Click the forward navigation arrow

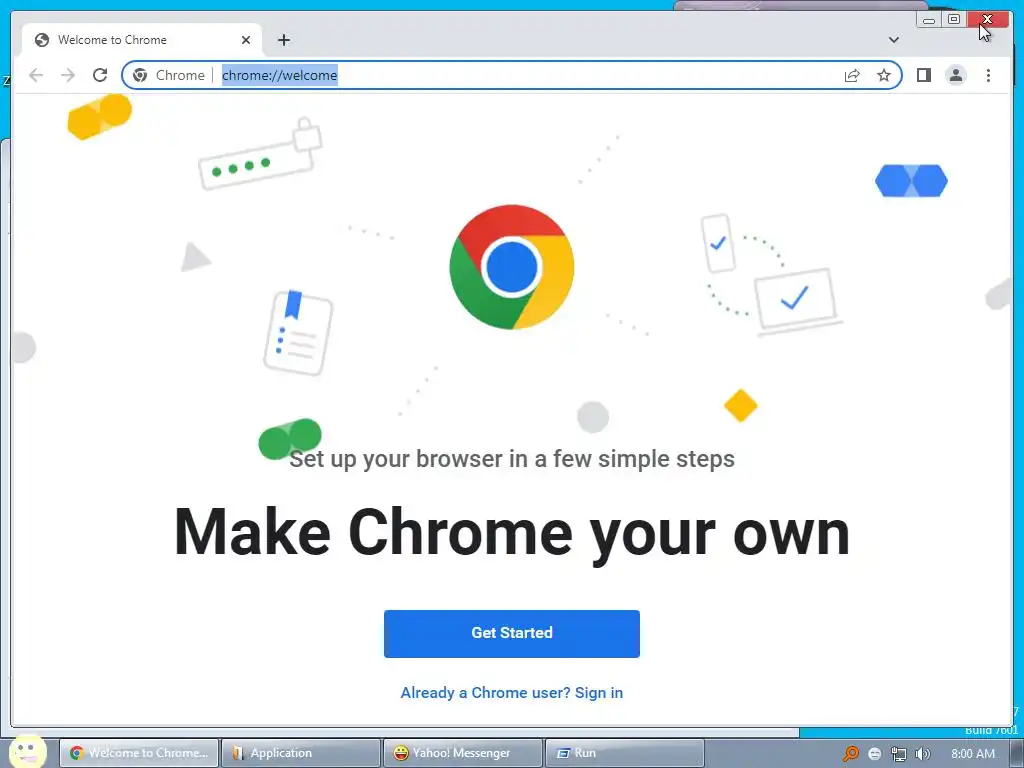pos(68,75)
